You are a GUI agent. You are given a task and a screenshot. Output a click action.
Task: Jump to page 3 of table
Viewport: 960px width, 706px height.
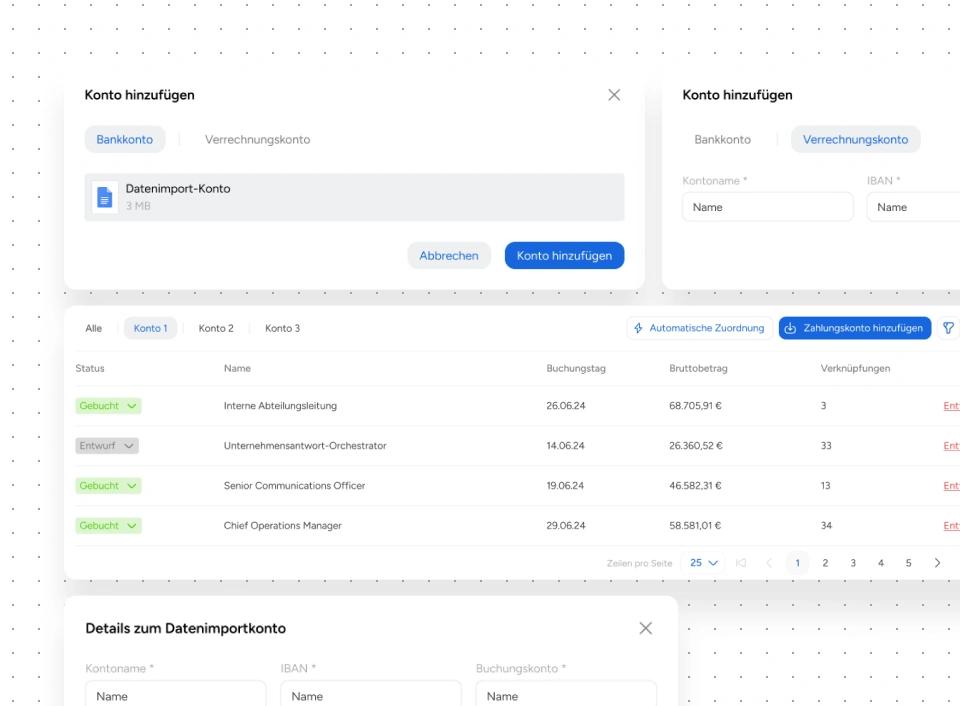853,563
